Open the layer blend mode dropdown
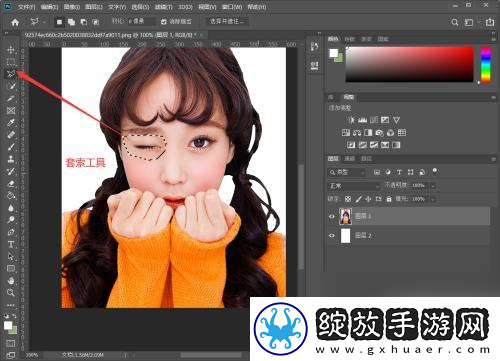Screen dimensions: 500x361 354,186
